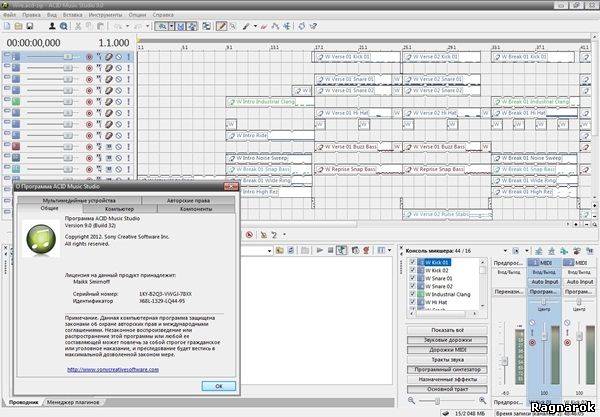Image resolution: width=600 pixels, height=417 pixels.
Task: Click the Explorer refresh icon
Action: (291, 250)
